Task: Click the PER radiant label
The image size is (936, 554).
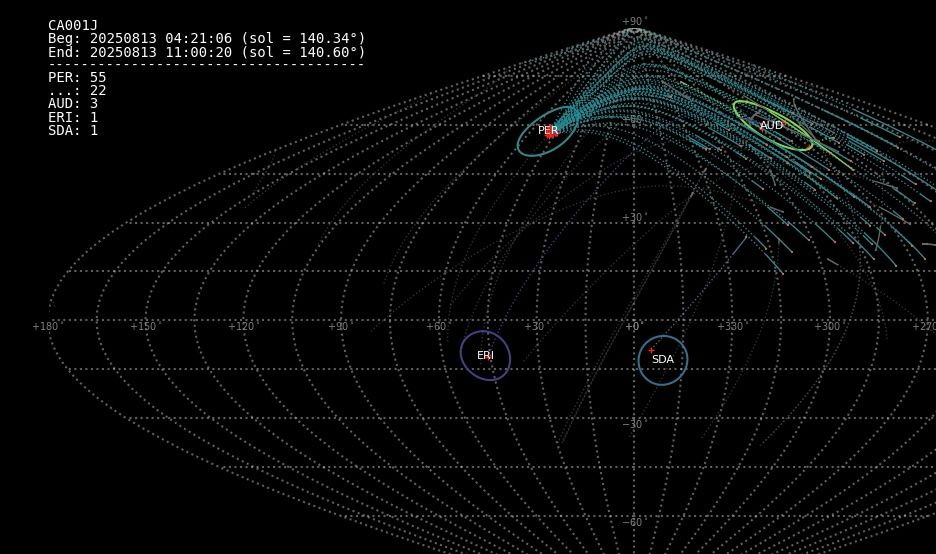Action: (548, 130)
